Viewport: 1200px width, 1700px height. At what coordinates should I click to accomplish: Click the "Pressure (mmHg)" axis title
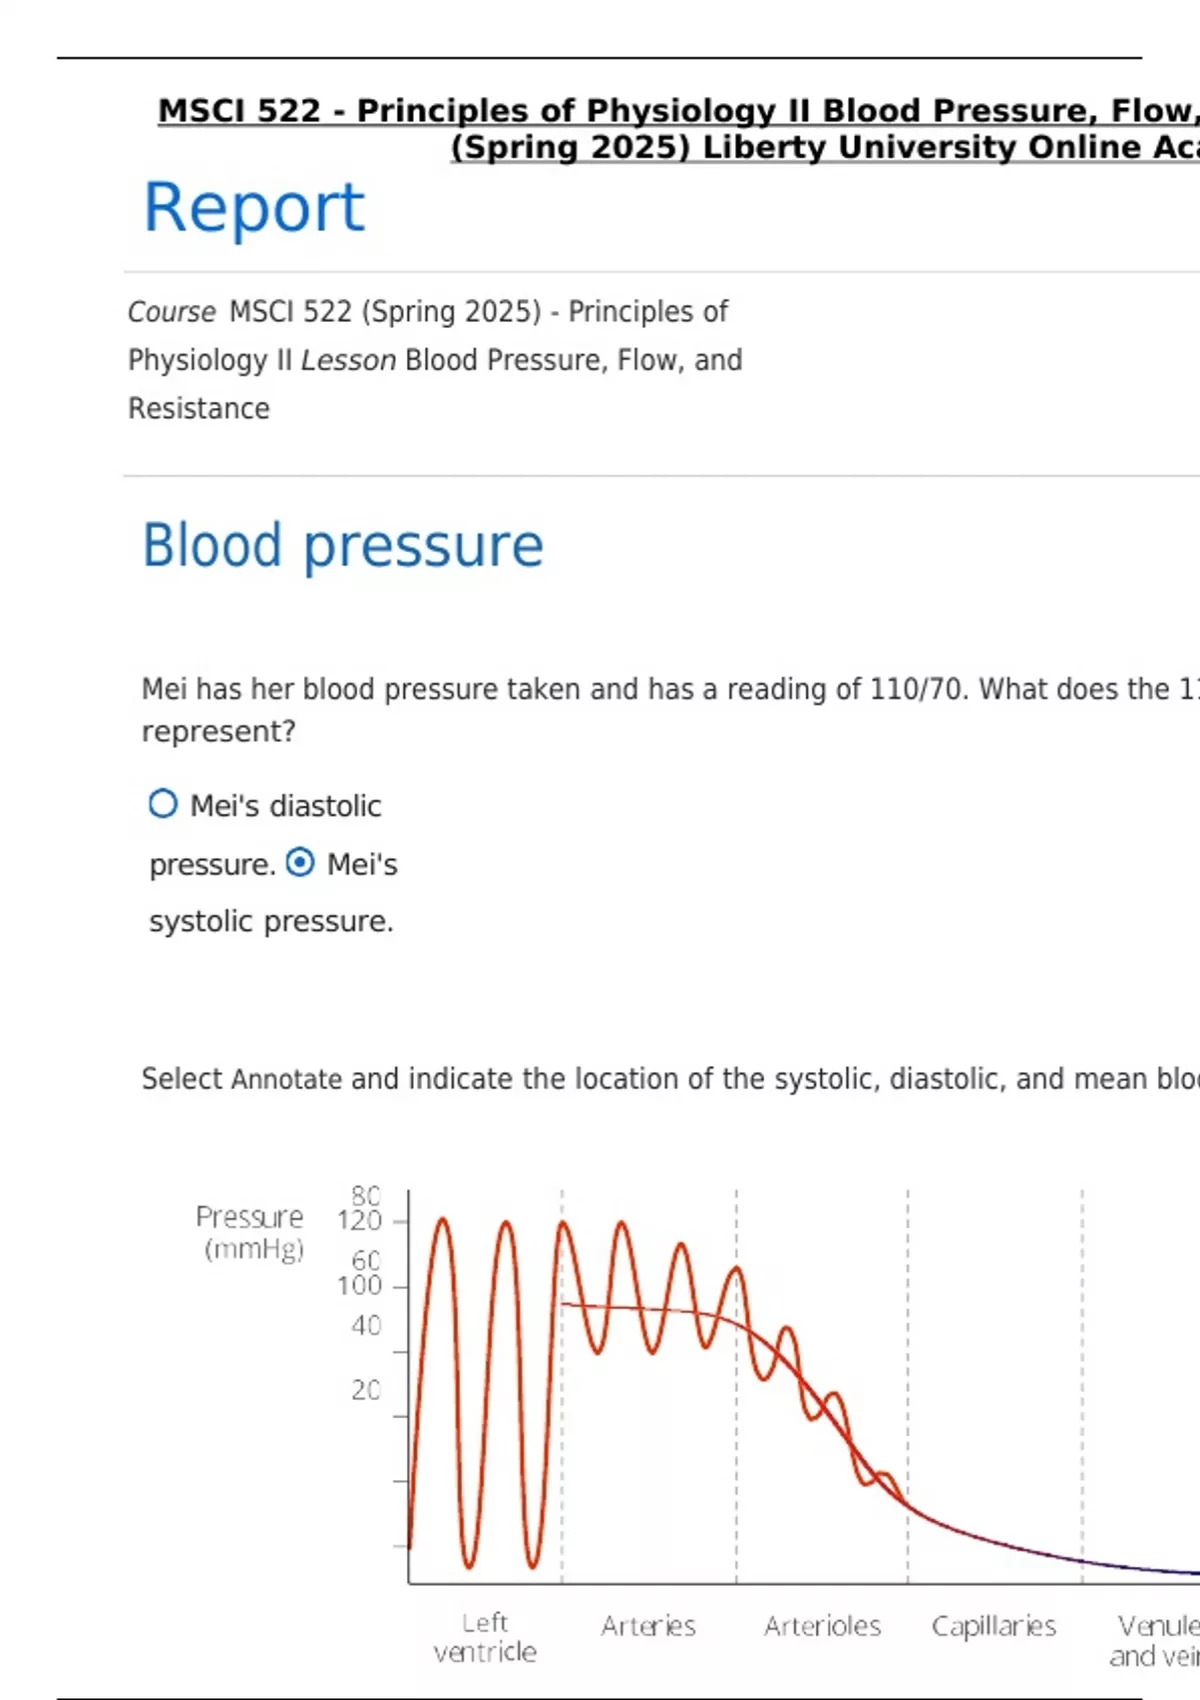click(x=250, y=1232)
